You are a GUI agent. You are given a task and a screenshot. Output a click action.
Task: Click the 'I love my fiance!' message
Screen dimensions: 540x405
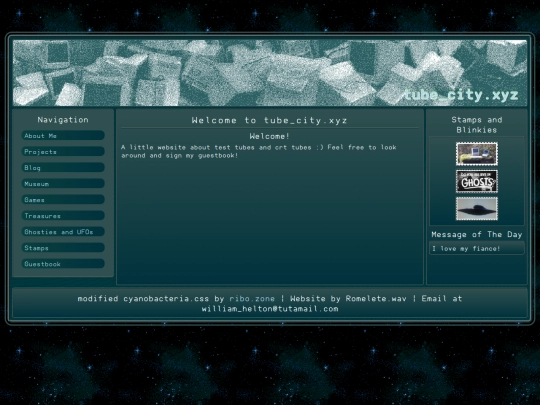click(466, 248)
